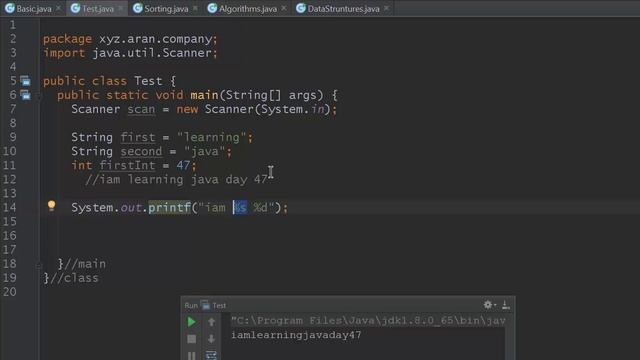Image resolution: width=640 pixels, height=360 pixels.
Task: Click output line 'iamlearningjavaday47'
Action: point(296,335)
